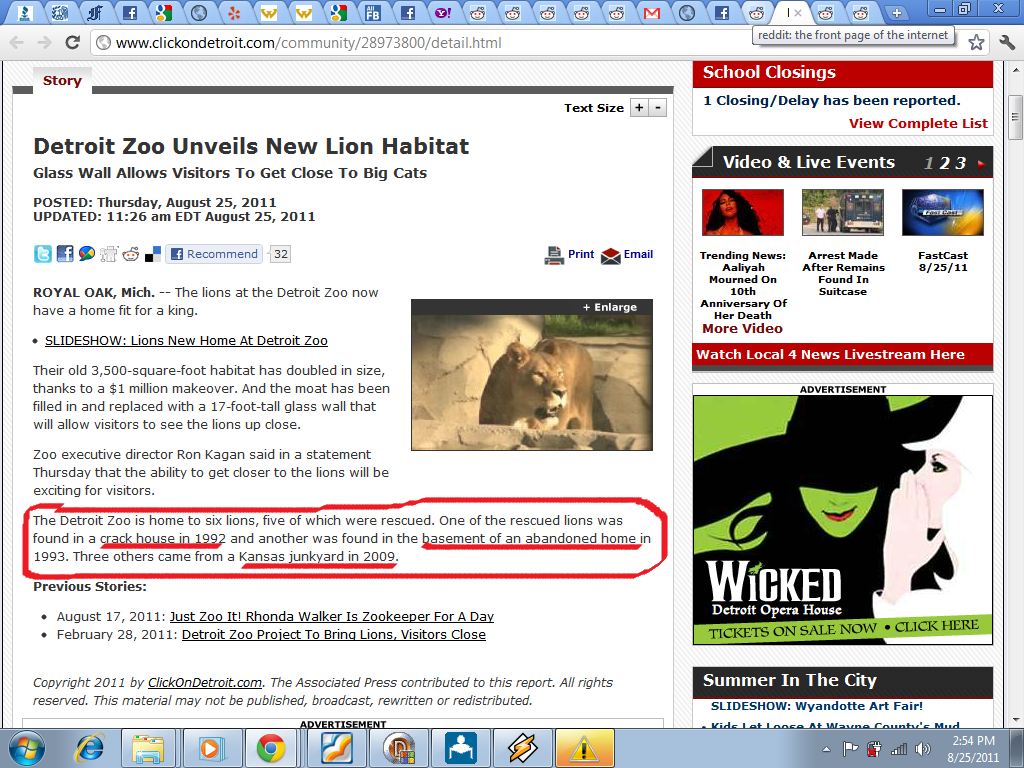Share the story via reddit icon
The height and width of the screenshot is (768, 1024).
pos(131,254)
